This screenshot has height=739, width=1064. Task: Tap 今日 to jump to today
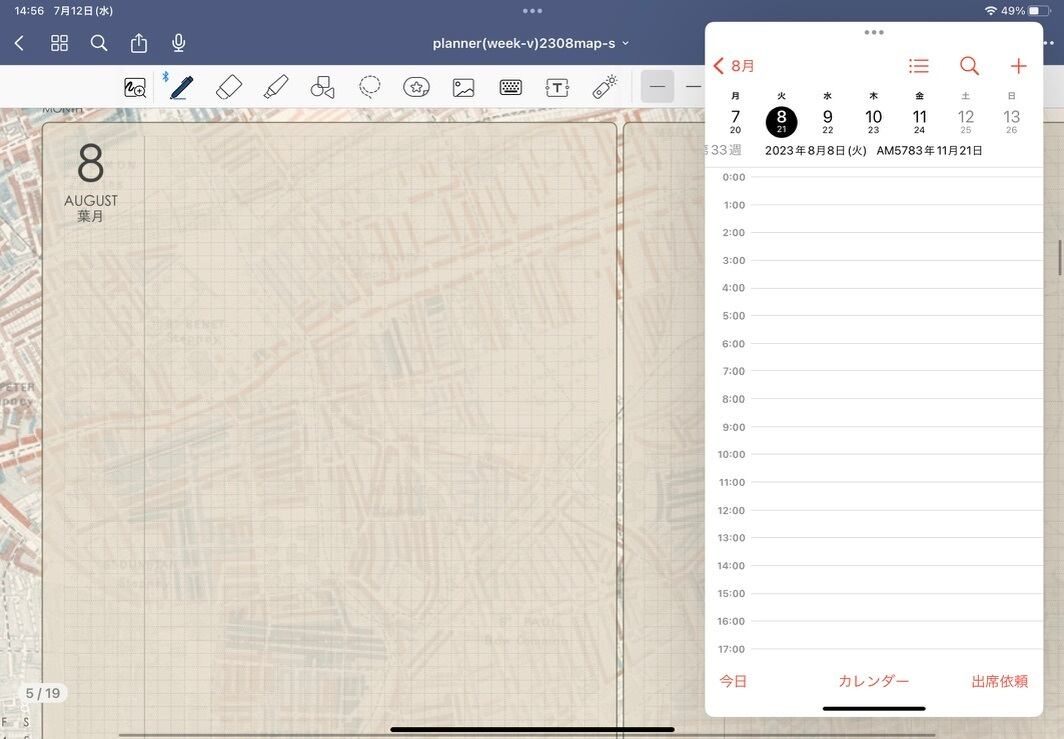733,681
